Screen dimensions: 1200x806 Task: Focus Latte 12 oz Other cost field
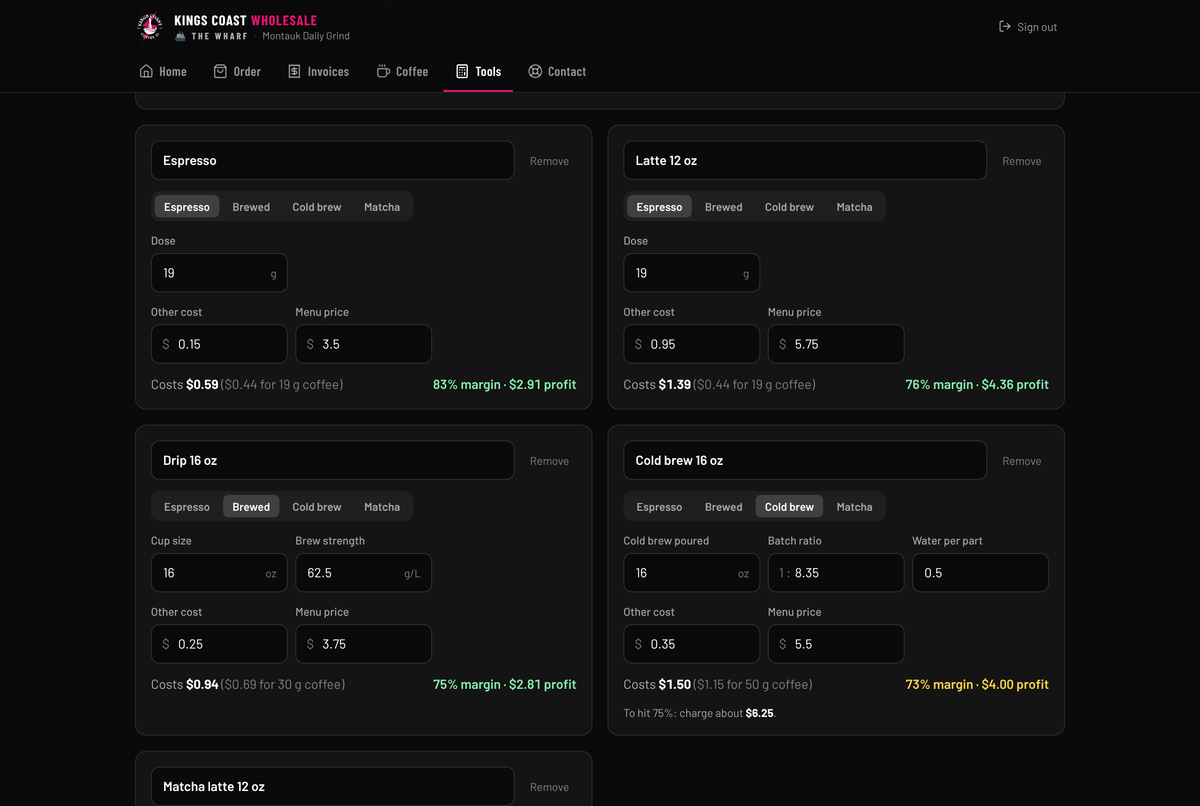pos(691,344)
